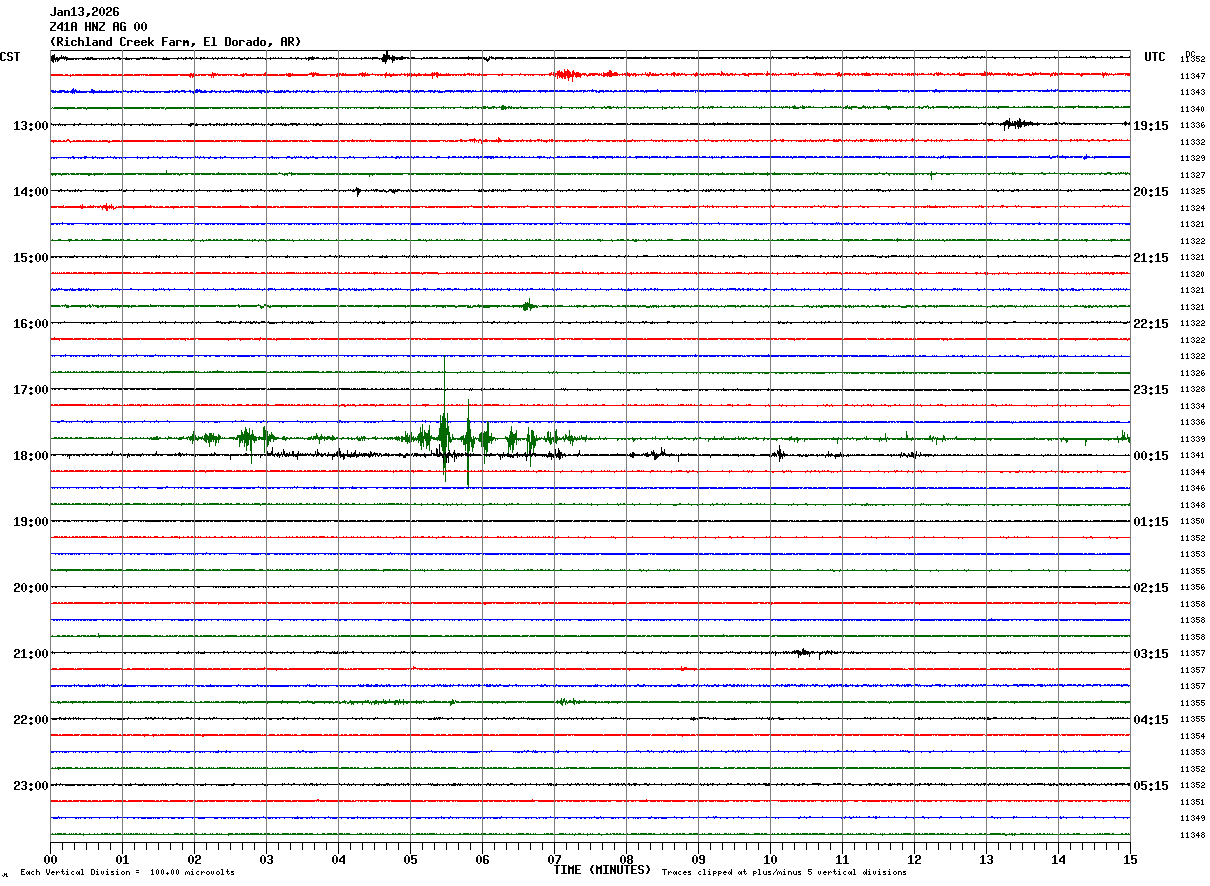Click the 00:15 UTC time label
The width and height of the screenshot is (1210, 886).
1151,456
